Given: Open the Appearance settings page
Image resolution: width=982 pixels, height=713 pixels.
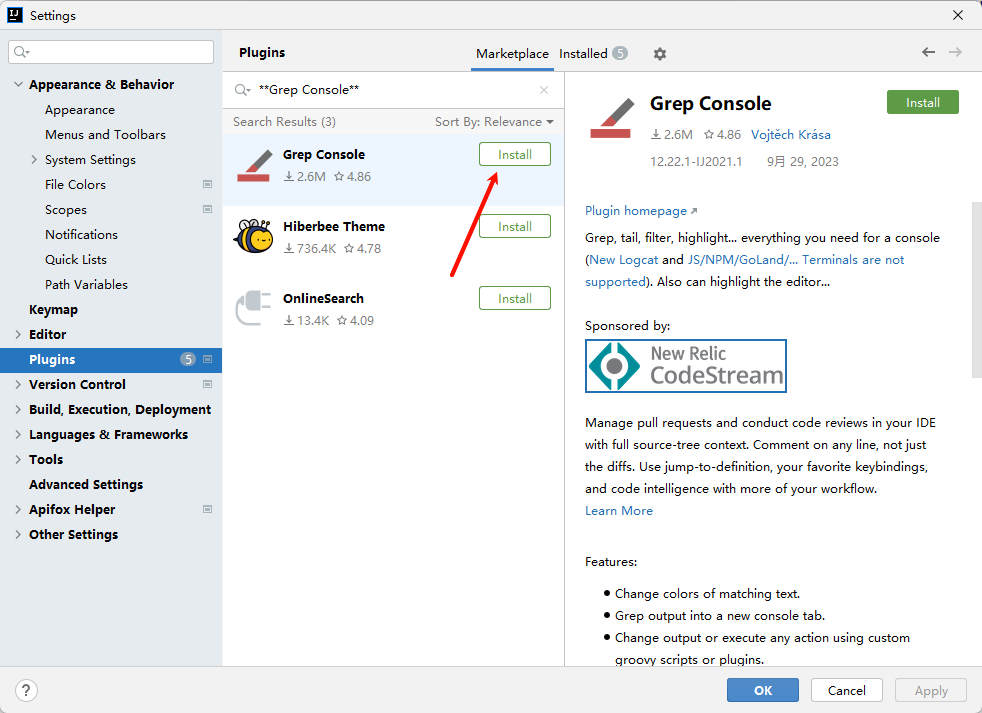Looking at the screenshot, I should point(80,110).
